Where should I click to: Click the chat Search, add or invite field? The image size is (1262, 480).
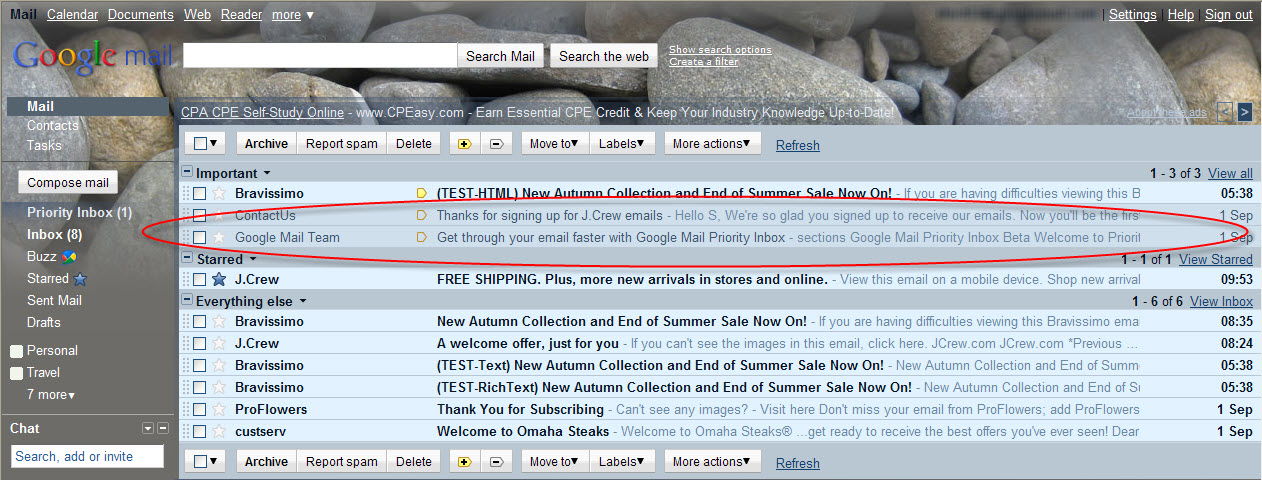[87, 456]
